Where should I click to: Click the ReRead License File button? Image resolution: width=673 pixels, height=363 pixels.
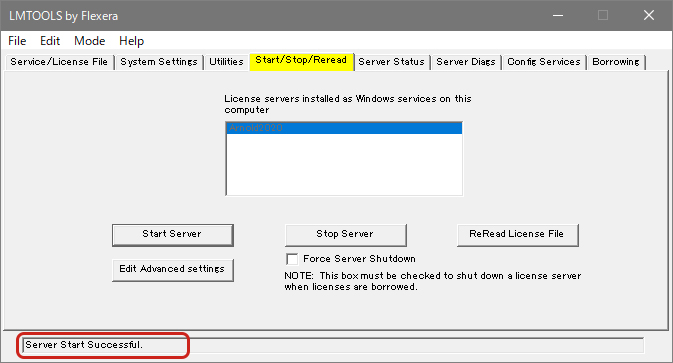click(x=518, y=235)
